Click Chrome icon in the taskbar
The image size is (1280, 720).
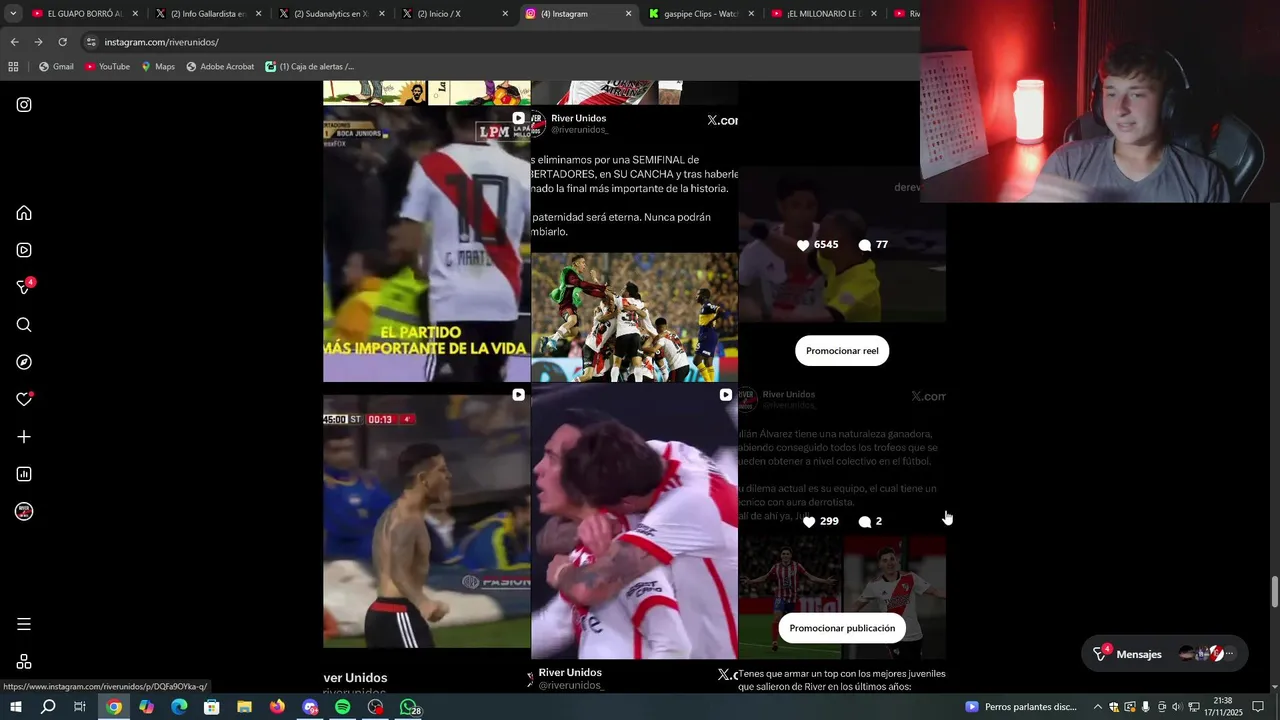pyautogui.click(x=114, y=707)
